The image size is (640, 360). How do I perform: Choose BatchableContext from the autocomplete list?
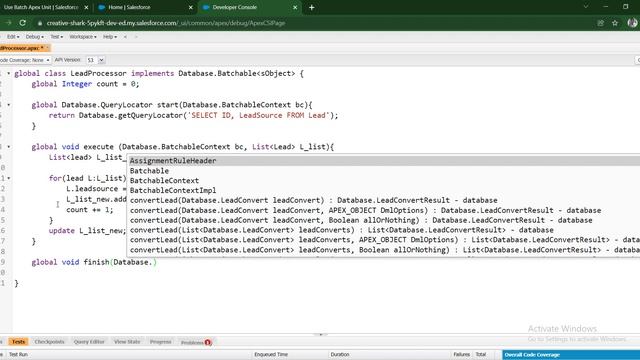384,180
